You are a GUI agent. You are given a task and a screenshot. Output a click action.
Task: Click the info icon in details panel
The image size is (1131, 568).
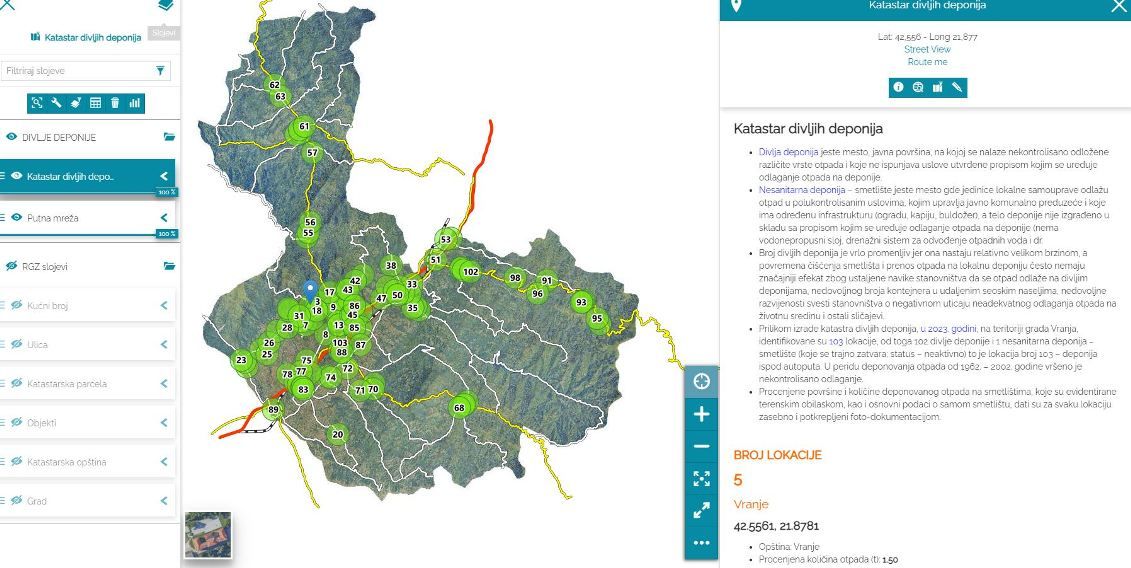point(898,87)
